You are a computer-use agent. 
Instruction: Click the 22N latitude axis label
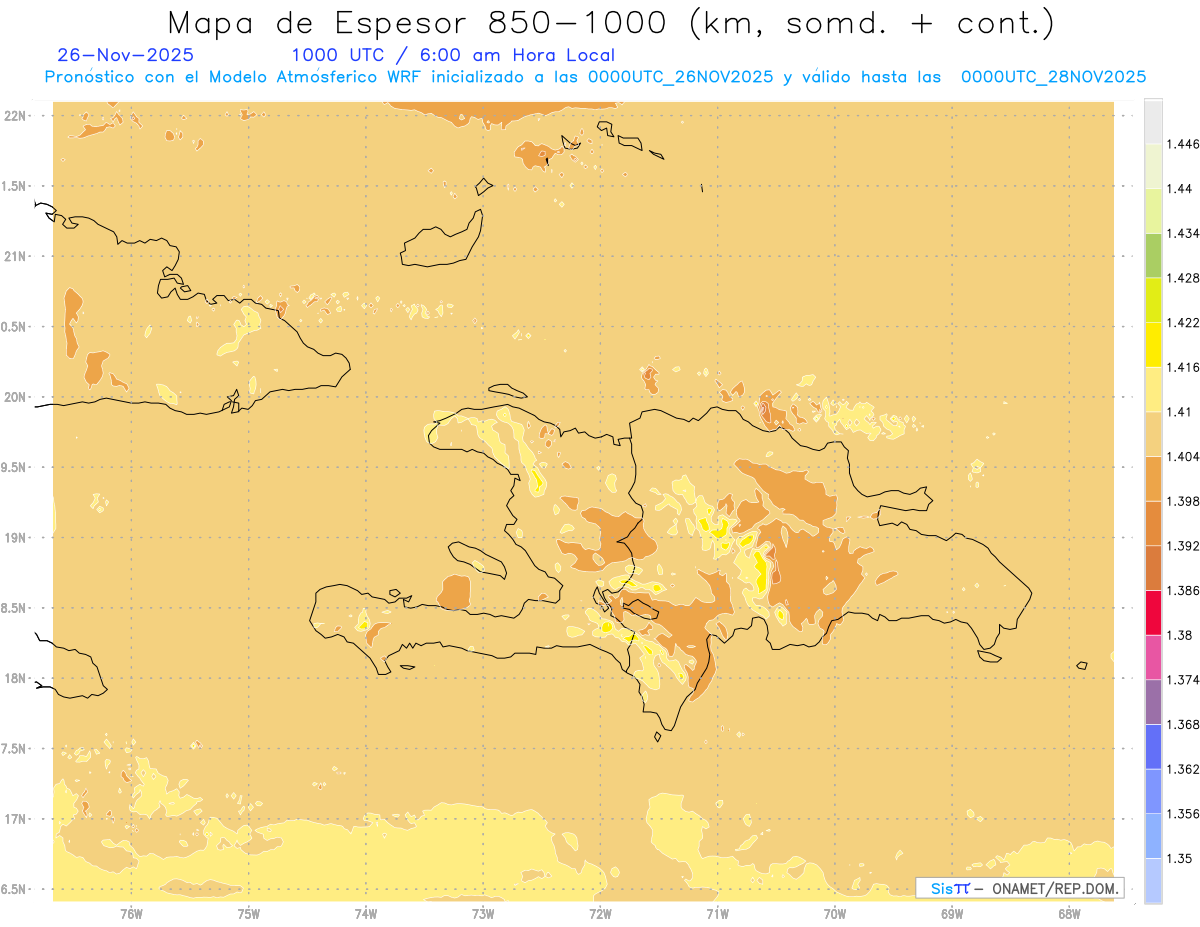coord(17,116)
